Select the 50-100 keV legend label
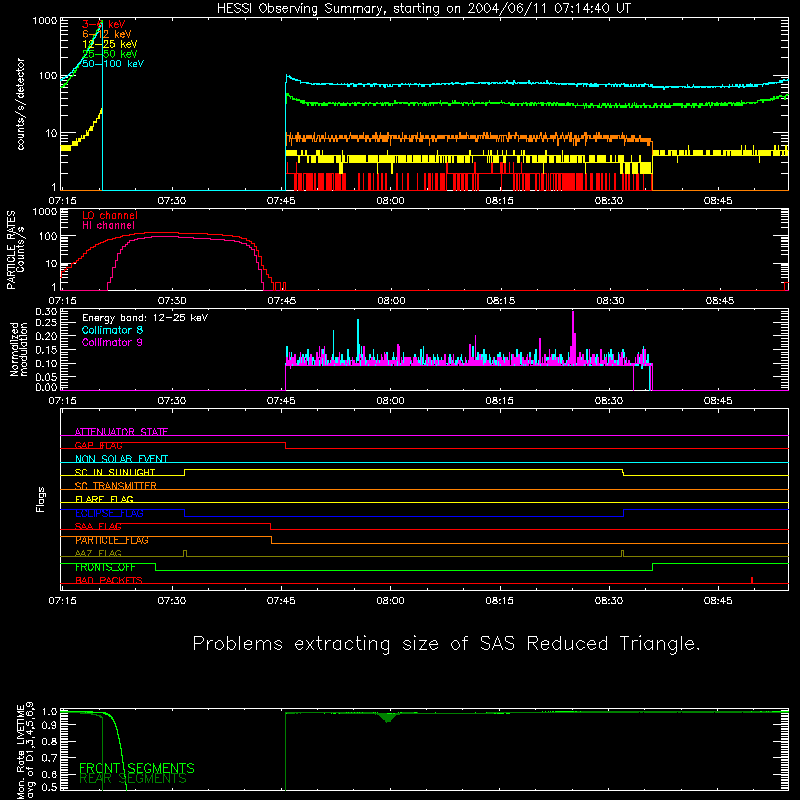This screenshot has width=800, height=800. (112, 64)
